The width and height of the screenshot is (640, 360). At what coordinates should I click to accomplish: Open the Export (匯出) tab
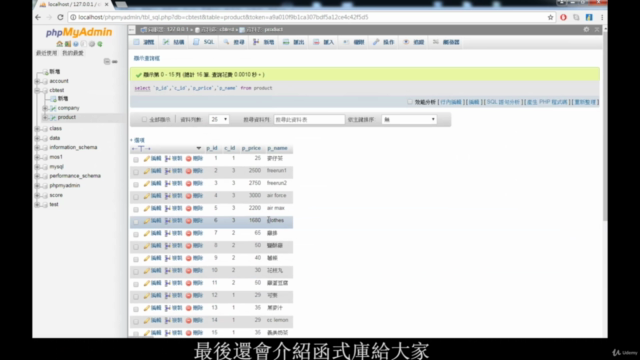tap(294, 42)
